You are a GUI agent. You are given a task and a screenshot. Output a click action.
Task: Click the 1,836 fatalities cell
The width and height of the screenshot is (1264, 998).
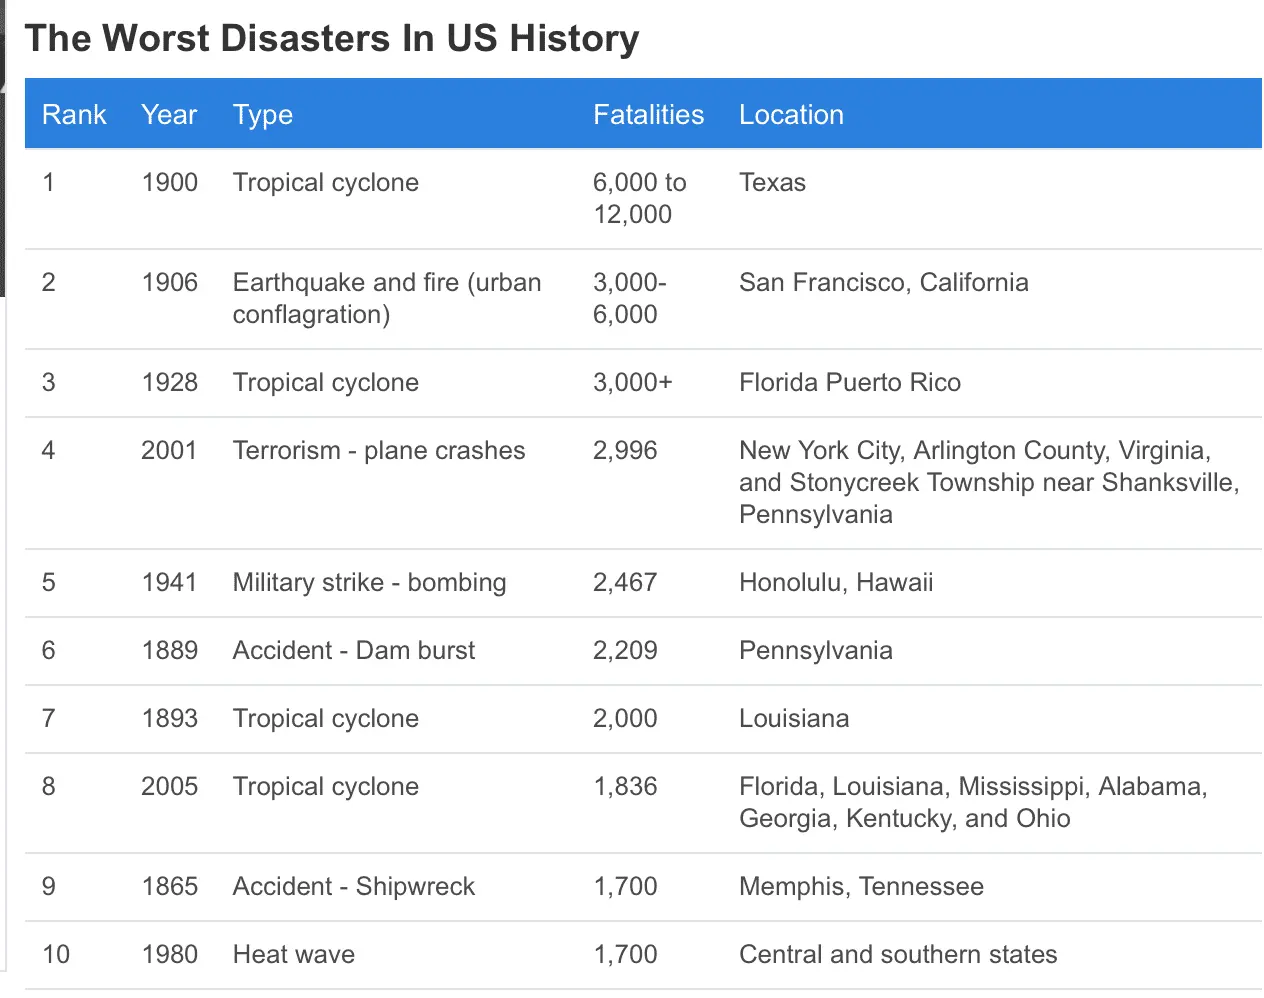[625, 787]
